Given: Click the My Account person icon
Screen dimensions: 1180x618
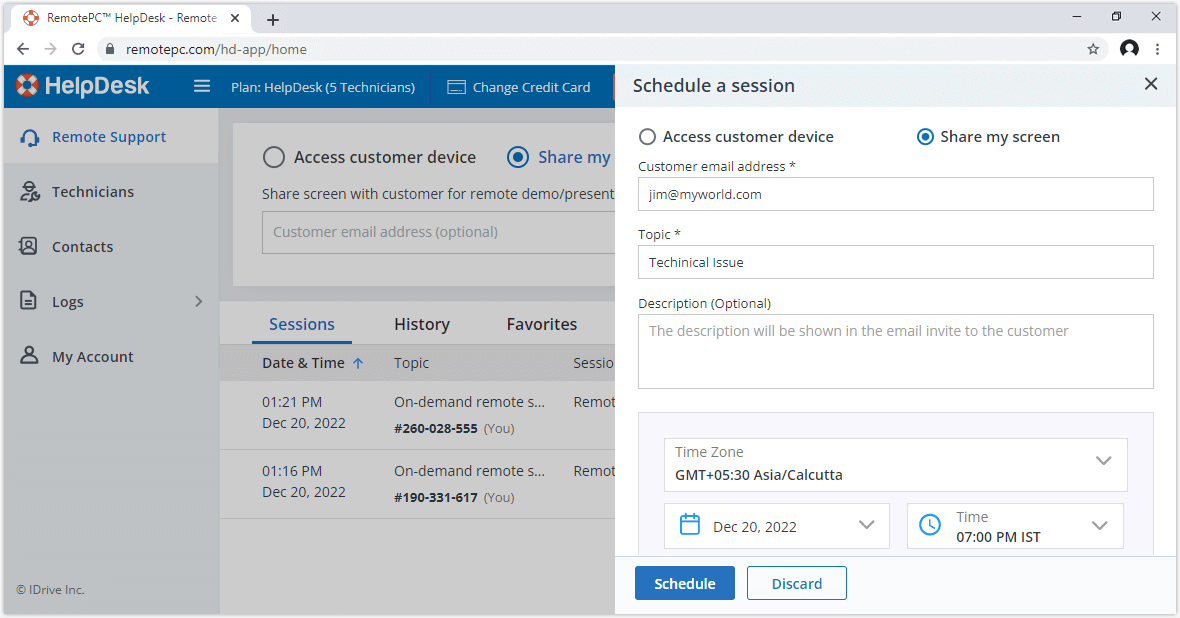Looking at the screenshot, I should (29, 355).
